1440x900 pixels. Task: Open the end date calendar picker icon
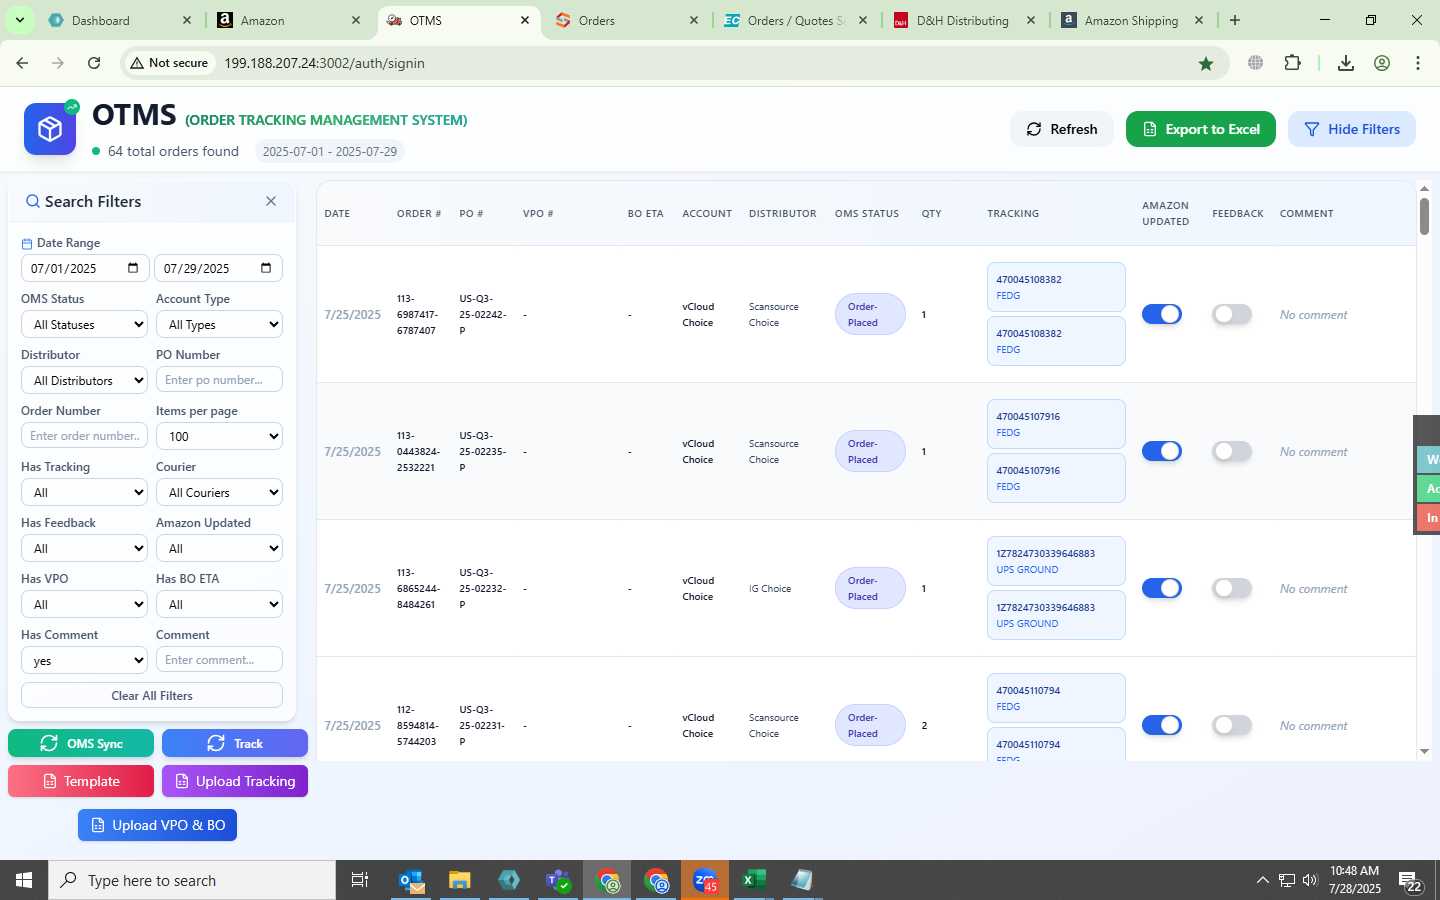click(266, 268)
